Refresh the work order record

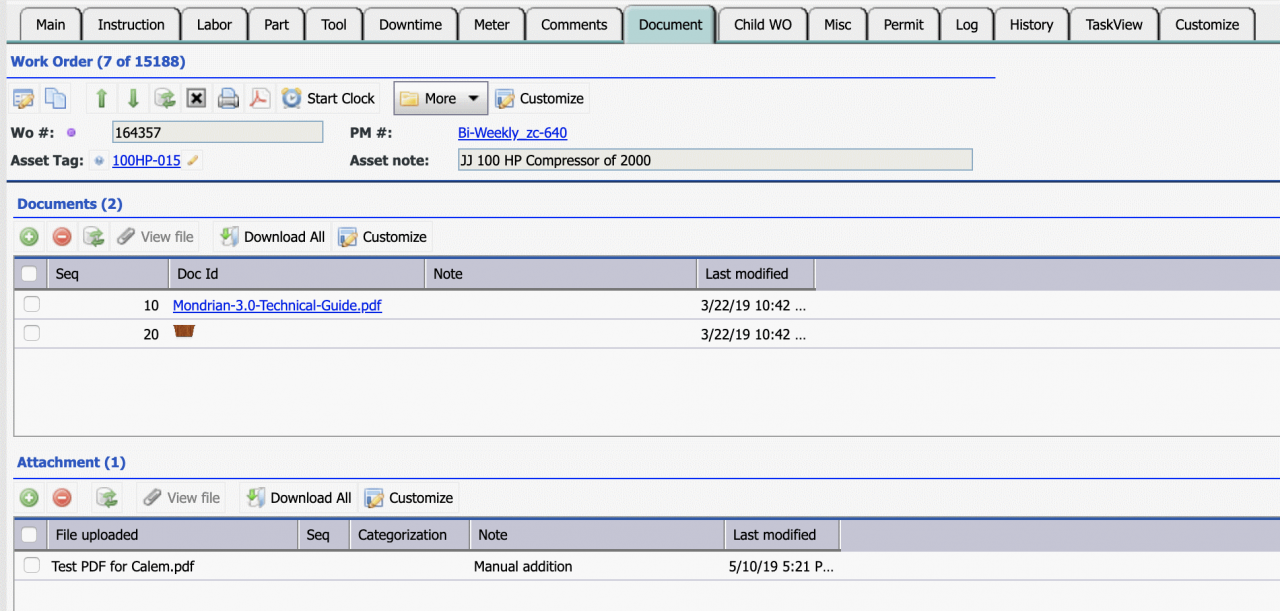click(165, 98)
